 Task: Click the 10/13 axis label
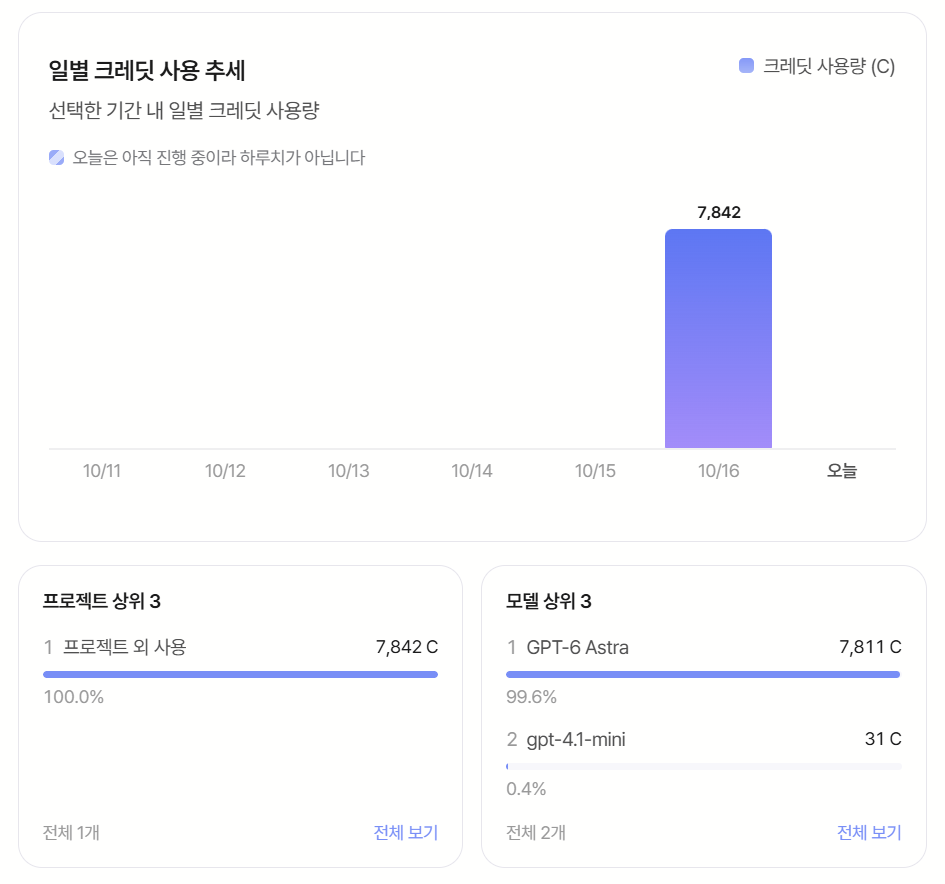point(348,471)
